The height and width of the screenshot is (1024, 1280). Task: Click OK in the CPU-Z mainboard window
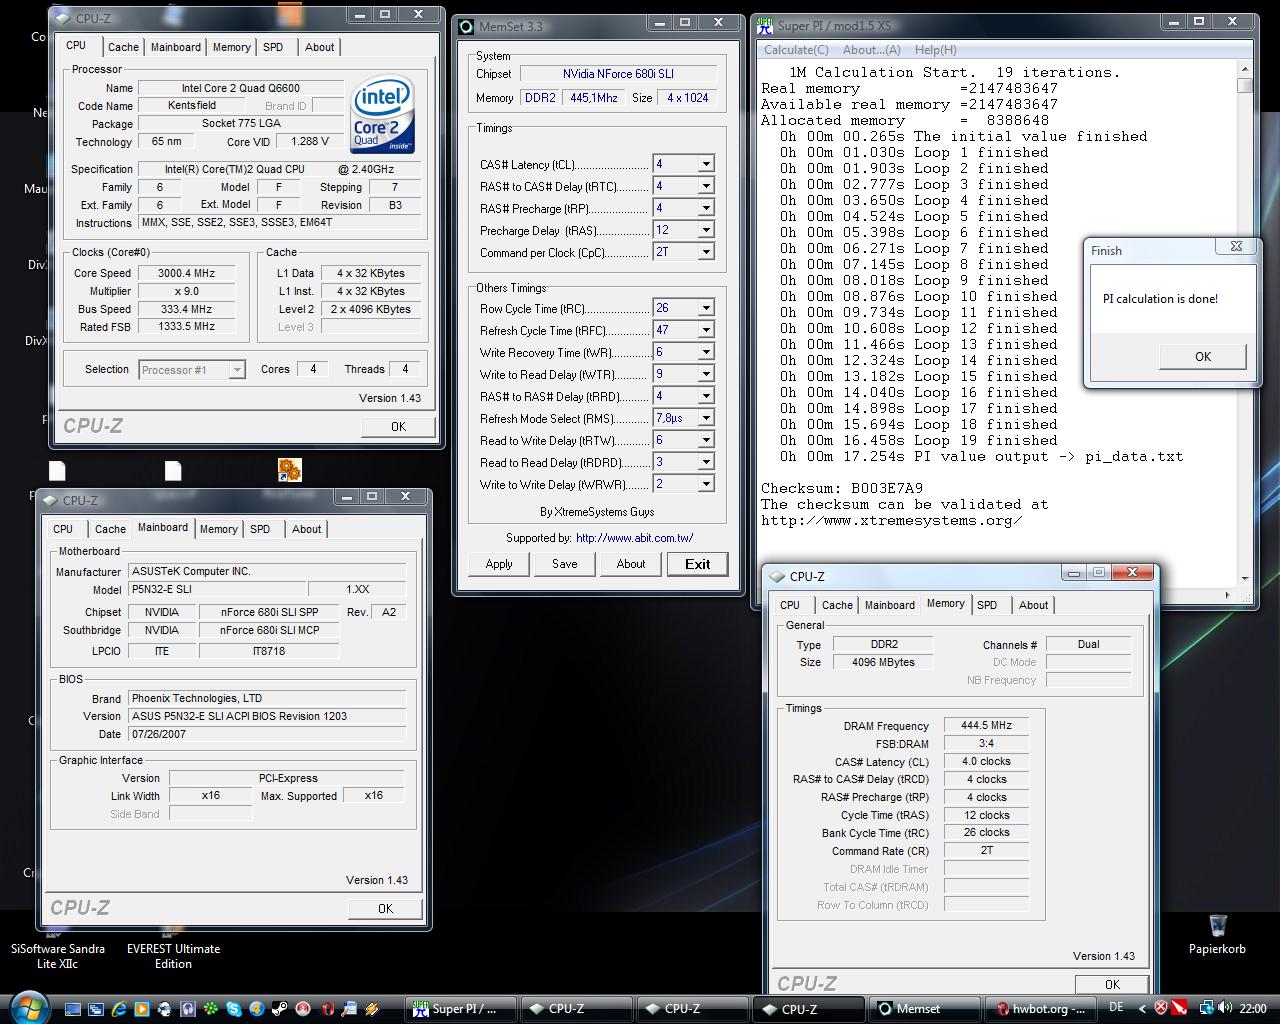(x=385, y=908)
